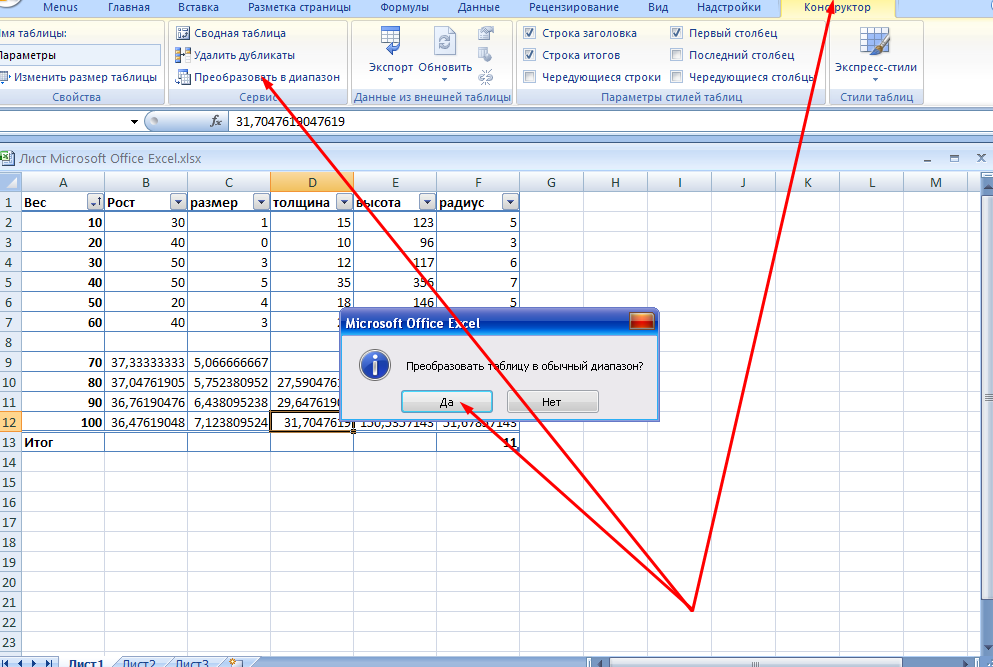Open the Главная ribbon tab
The height and width of the screenshot is (667, 993).
point(129,8)
